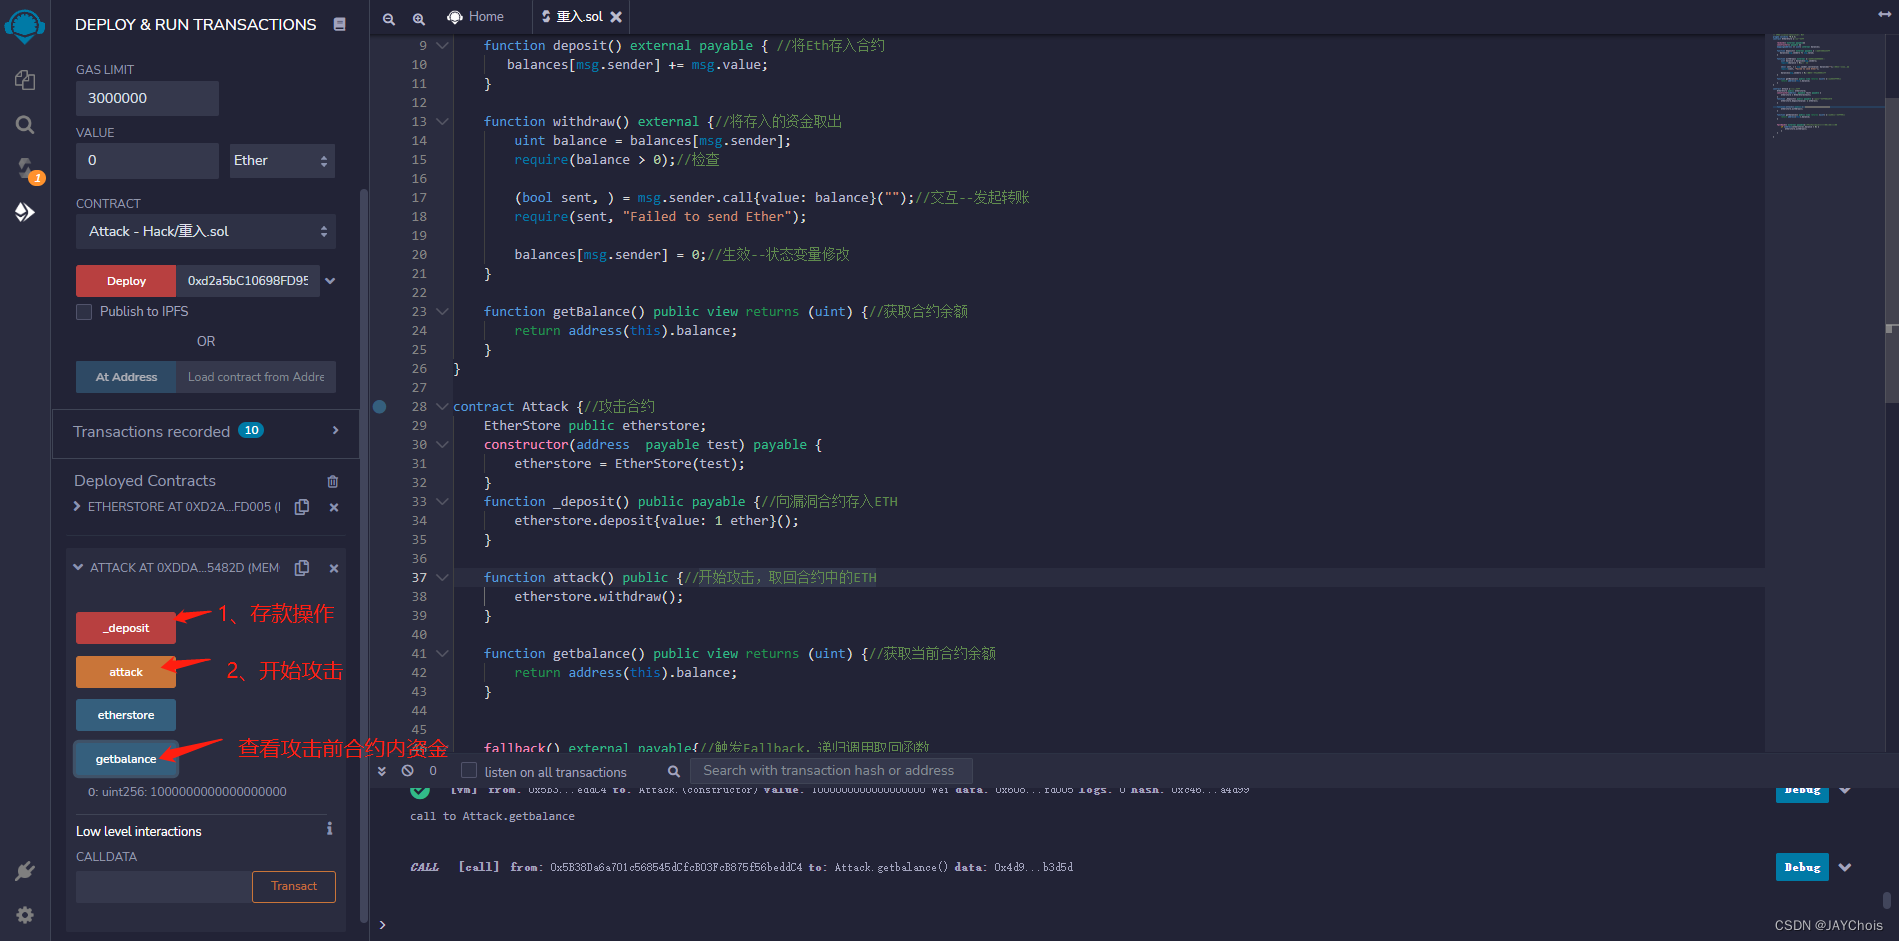1899x941 pixels.
Task: Zoom in the editor font
Action: tap(419, 18)
